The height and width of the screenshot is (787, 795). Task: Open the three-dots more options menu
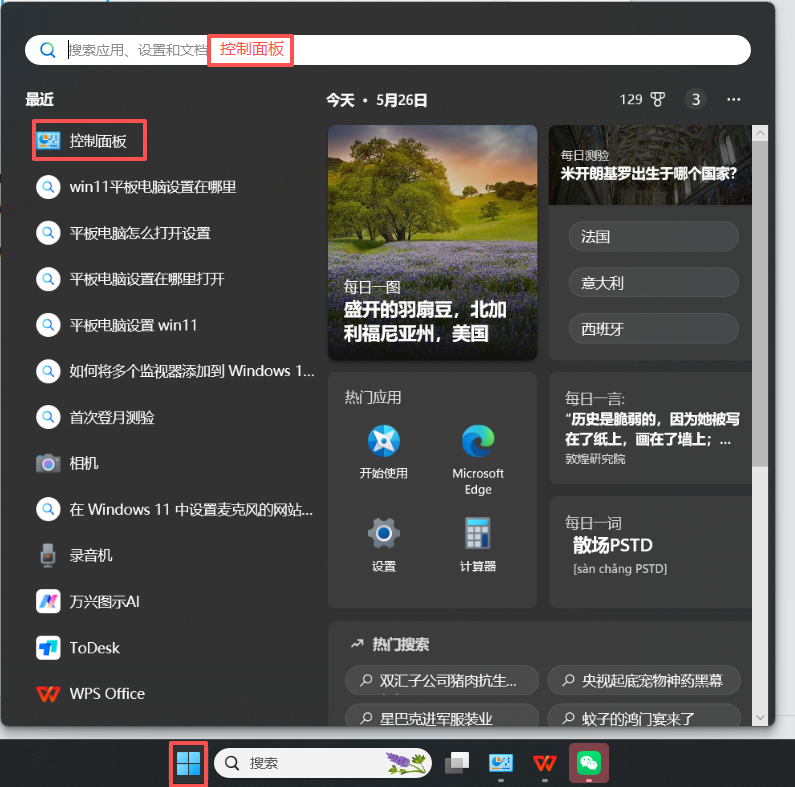coord(734,99)
